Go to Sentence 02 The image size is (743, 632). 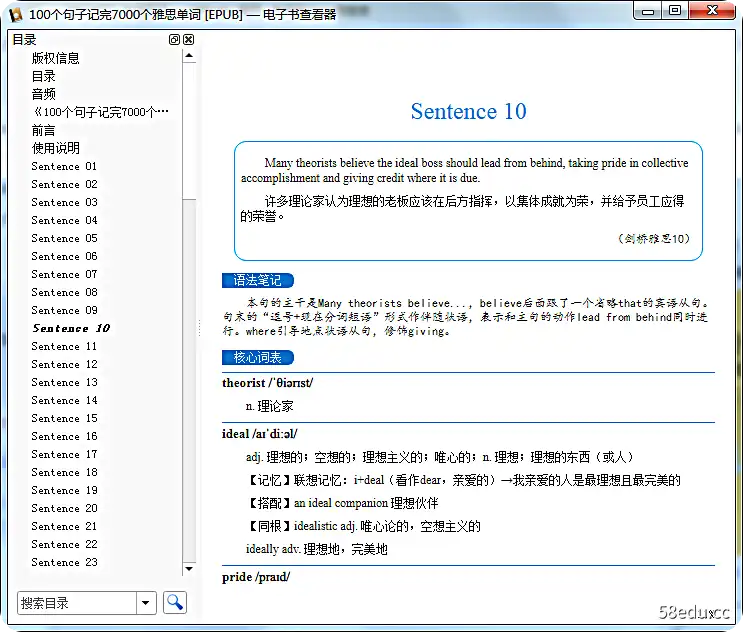point(64,184)
